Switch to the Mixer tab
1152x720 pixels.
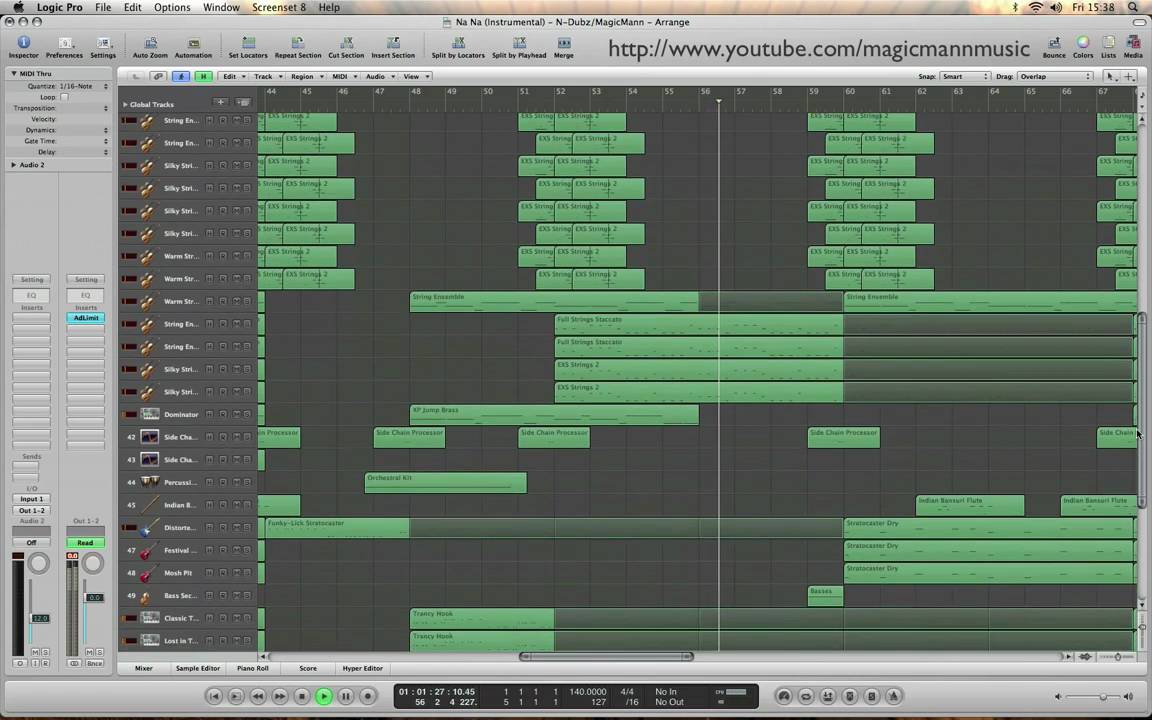tap(143, 669)
